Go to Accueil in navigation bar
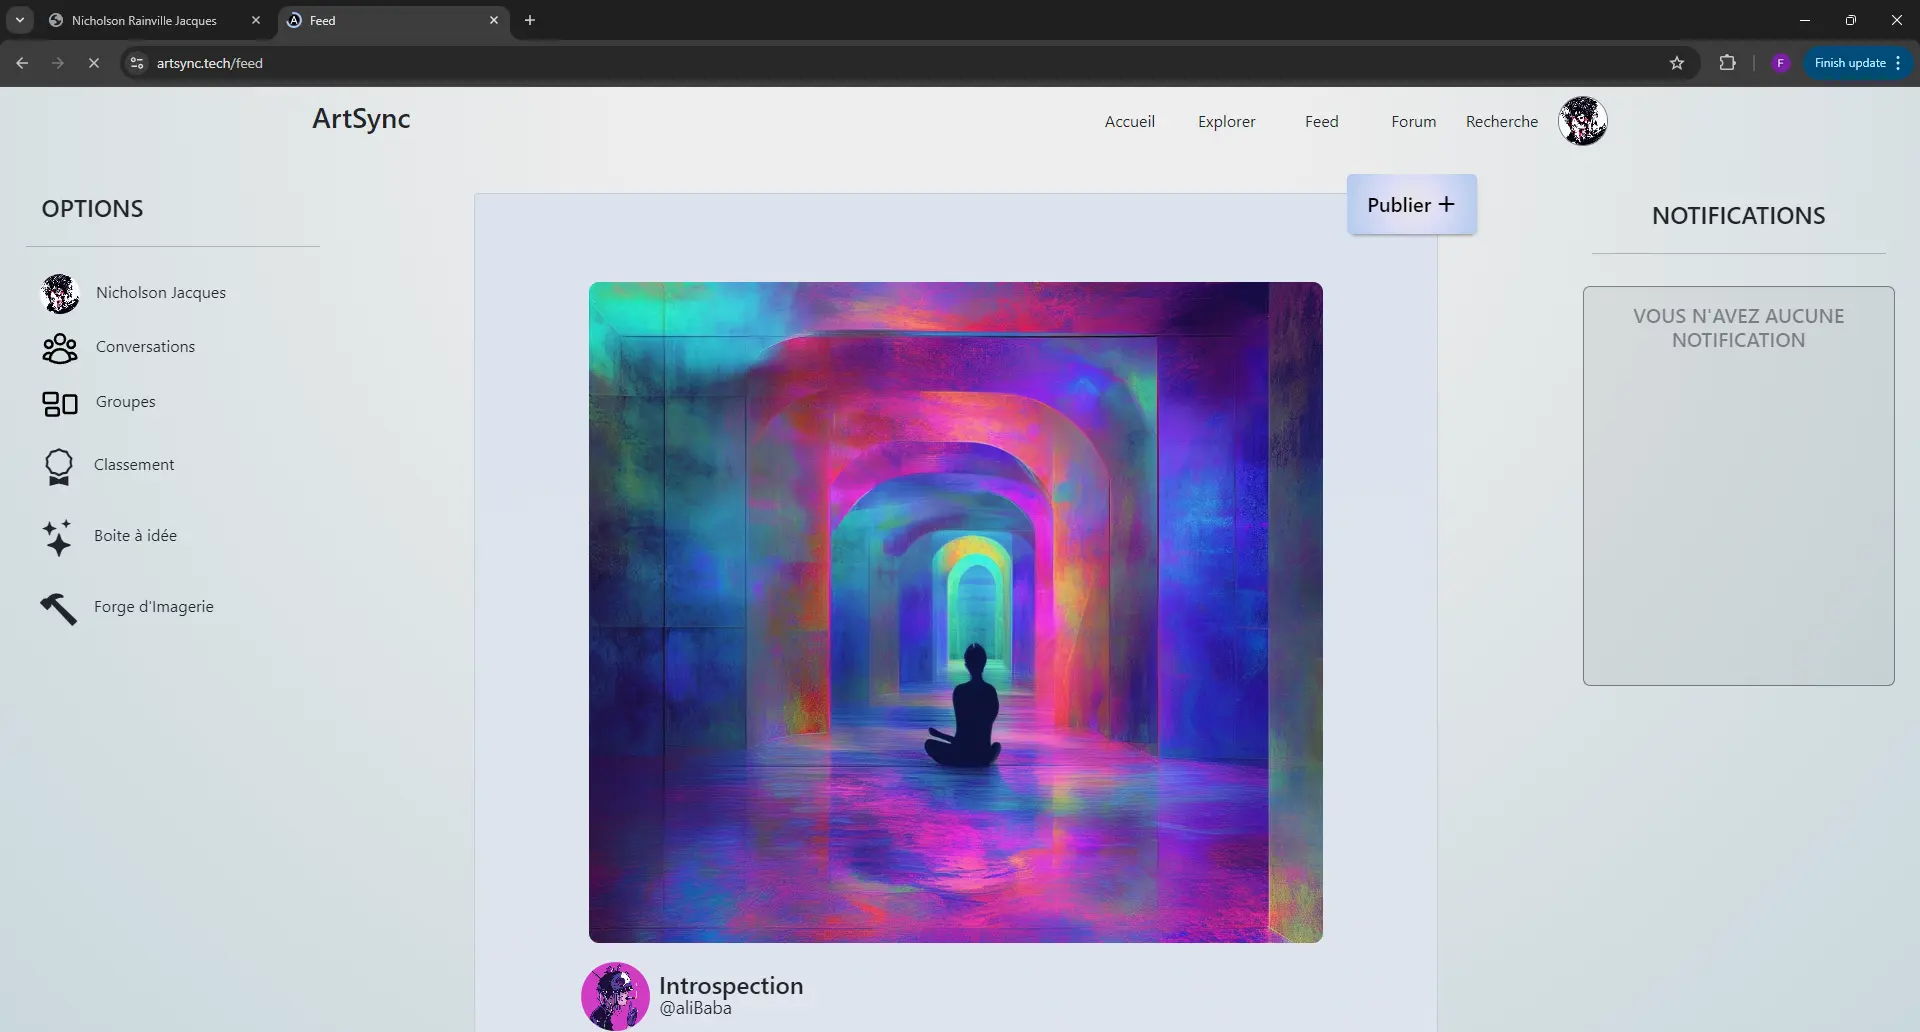 pos(1129,122)
